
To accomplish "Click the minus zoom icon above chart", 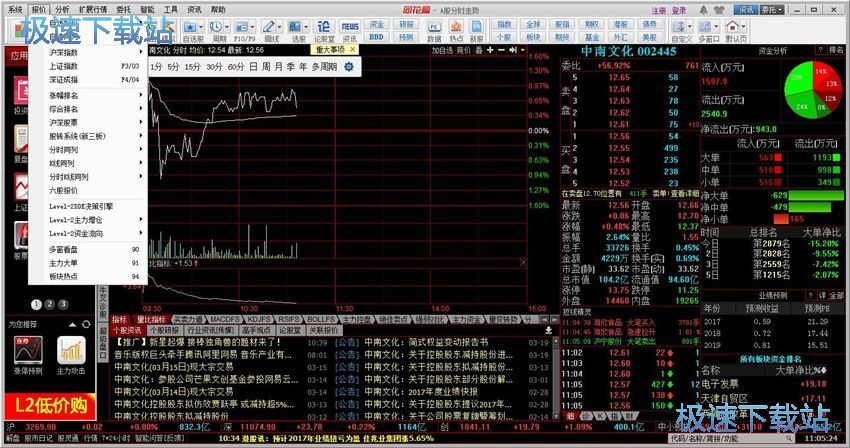I will coord(501,50).
